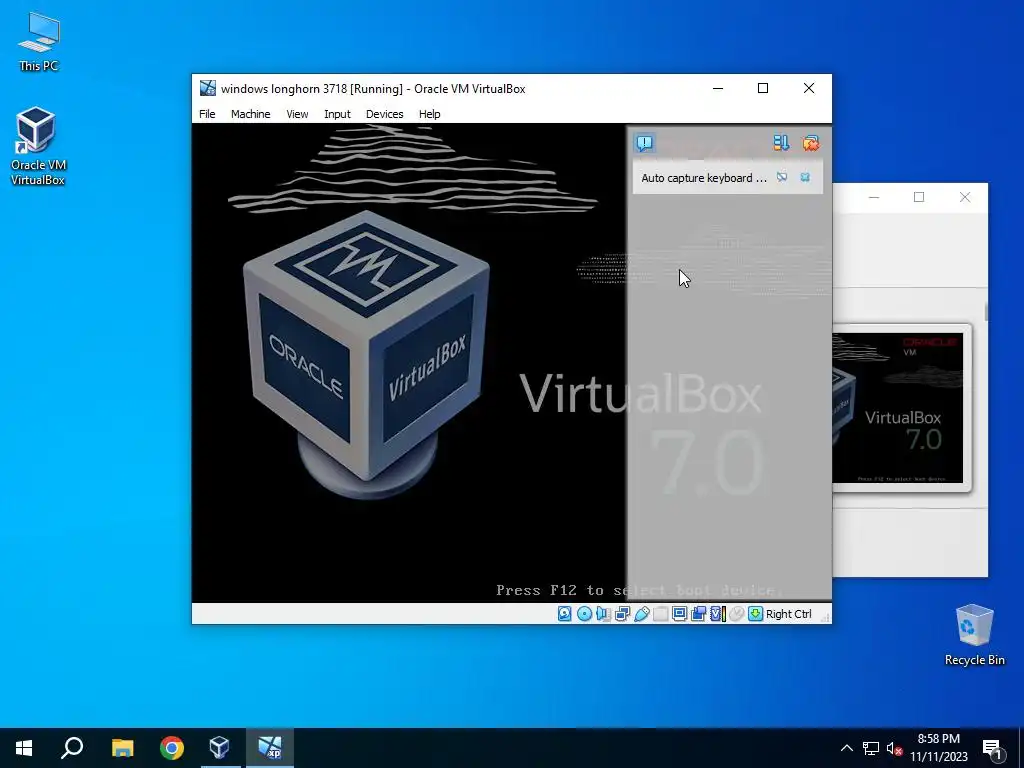The width and height of the screenshot is (1024, 768).
Task: Click the VirtualBox window title bar icon
Action: [x=208, y=88]
